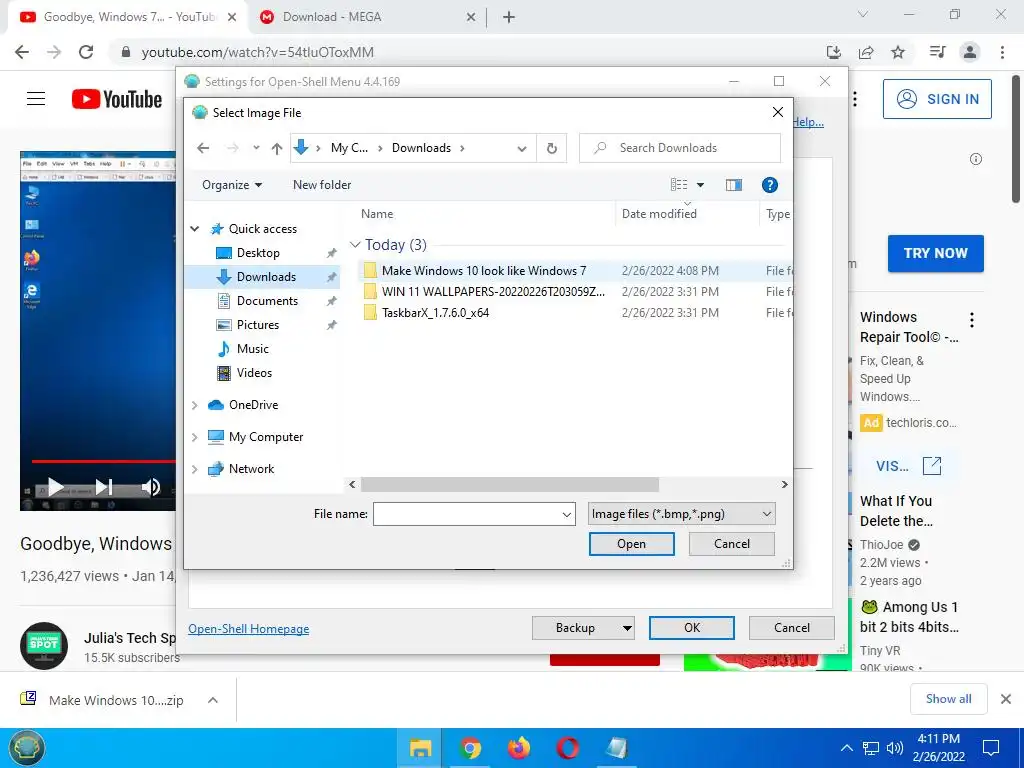Screen dimensions: 1024x768
Task: Play the YouTube video
Action: [56, 487]
